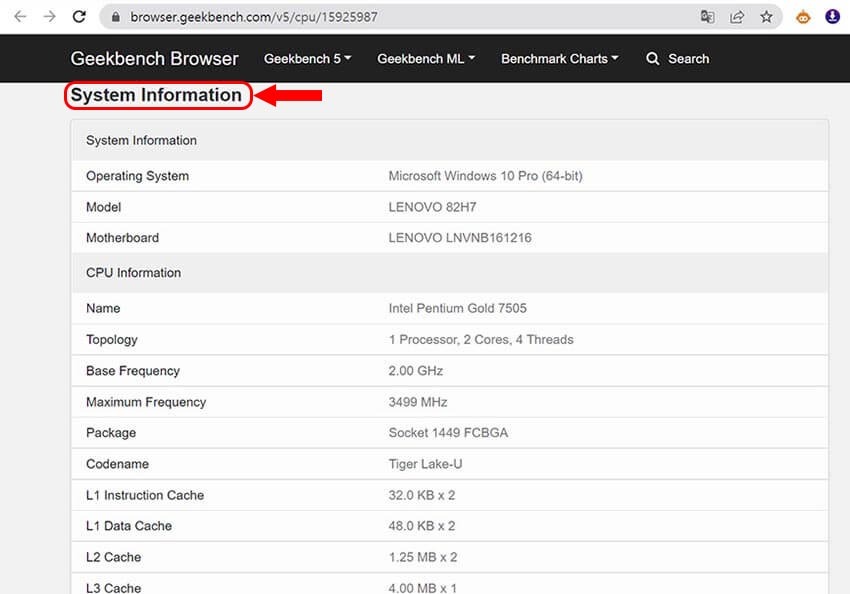The height and width of the screenshot is (594, 850).
Task: Click the Search link in navbar
Action: coord(688,59)
